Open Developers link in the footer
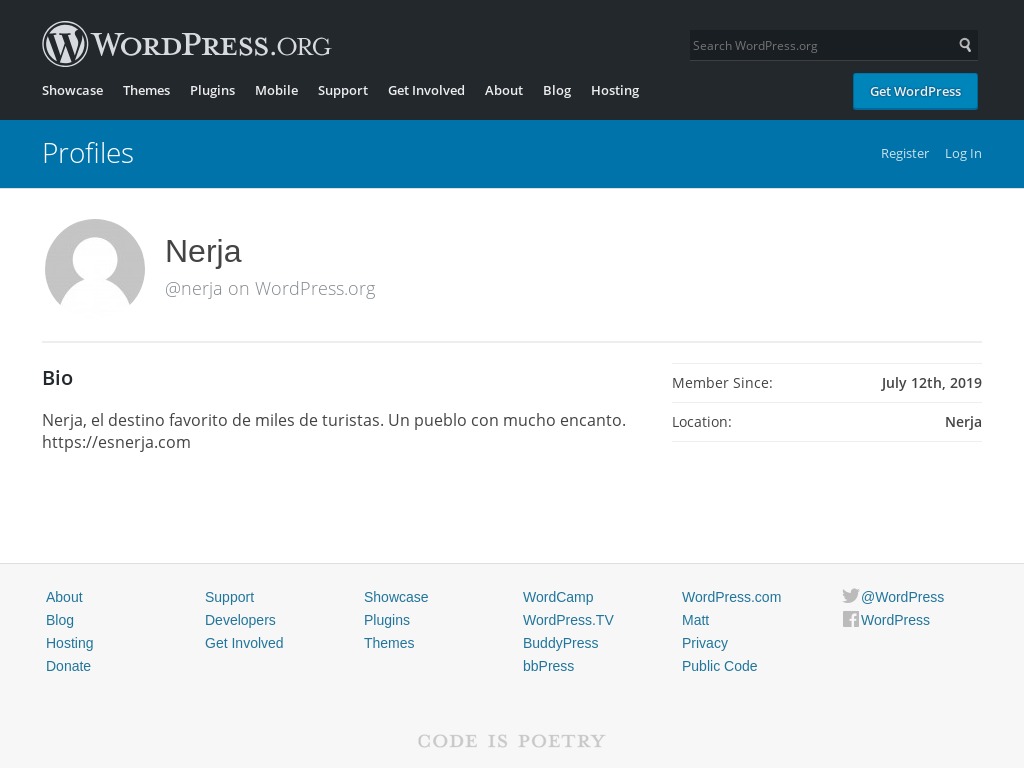This screenshot has height=768, width=1024. point(240,620)
